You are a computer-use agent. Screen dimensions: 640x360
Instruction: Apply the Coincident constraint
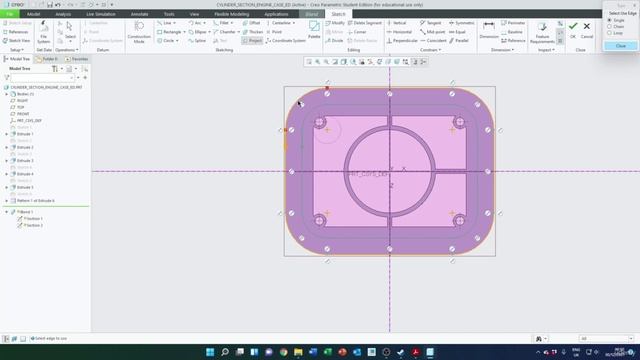coord(433,41)
